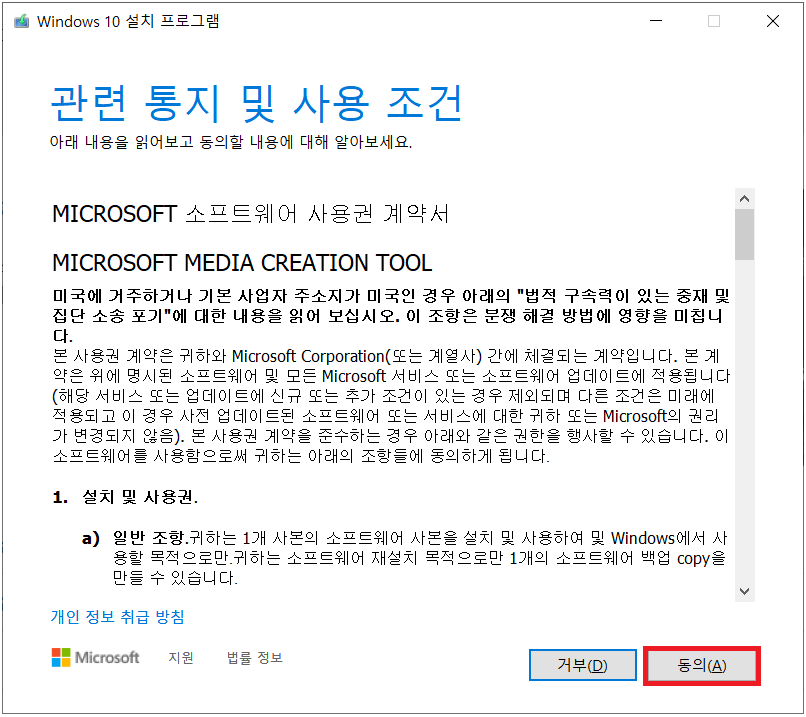Image resolution: width=806 pixels, height=717 pixels.
Task: Open the 지원 support link
Action: click(181, 657)
